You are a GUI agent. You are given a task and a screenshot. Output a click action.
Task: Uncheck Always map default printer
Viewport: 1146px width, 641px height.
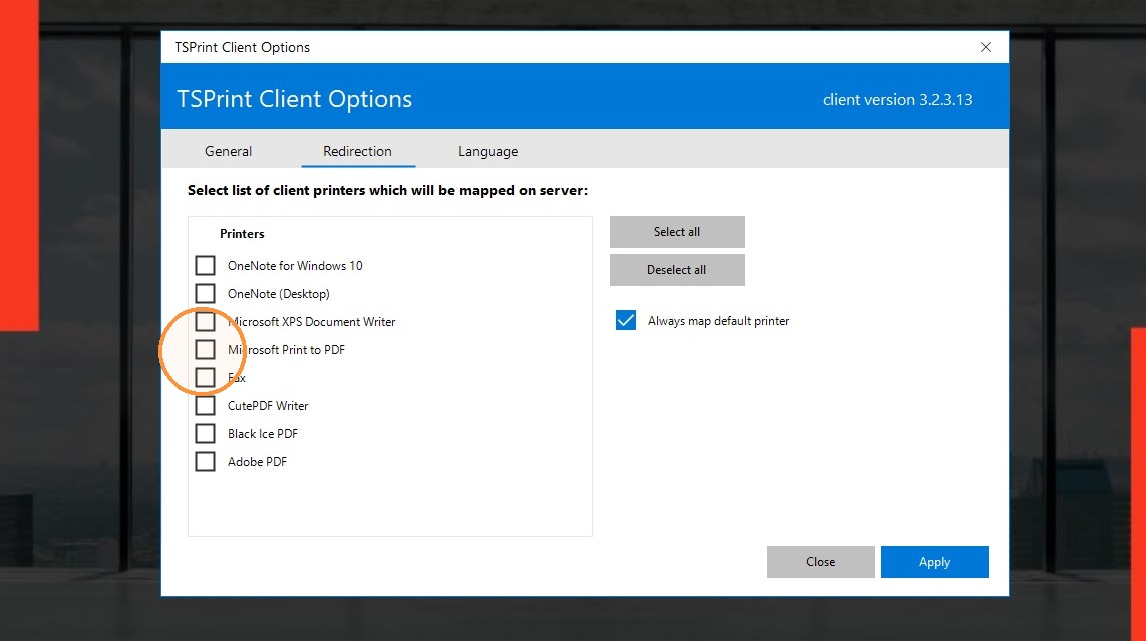pos(626,320)
